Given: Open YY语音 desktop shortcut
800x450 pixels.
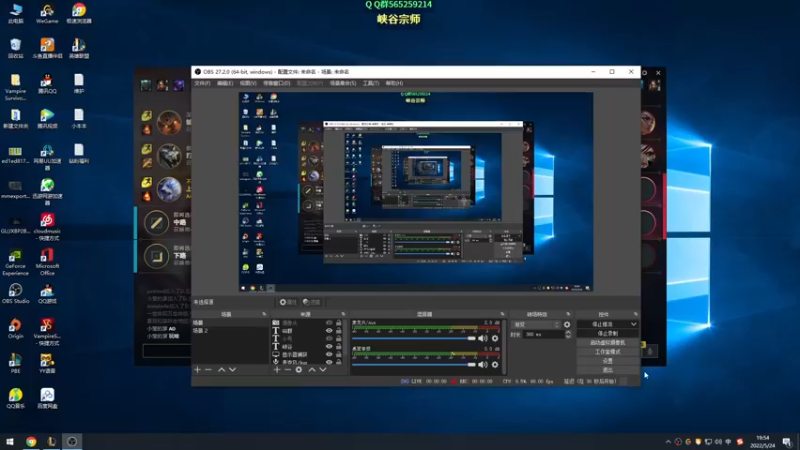Looking at the screenshot, I should pos(47,364).
